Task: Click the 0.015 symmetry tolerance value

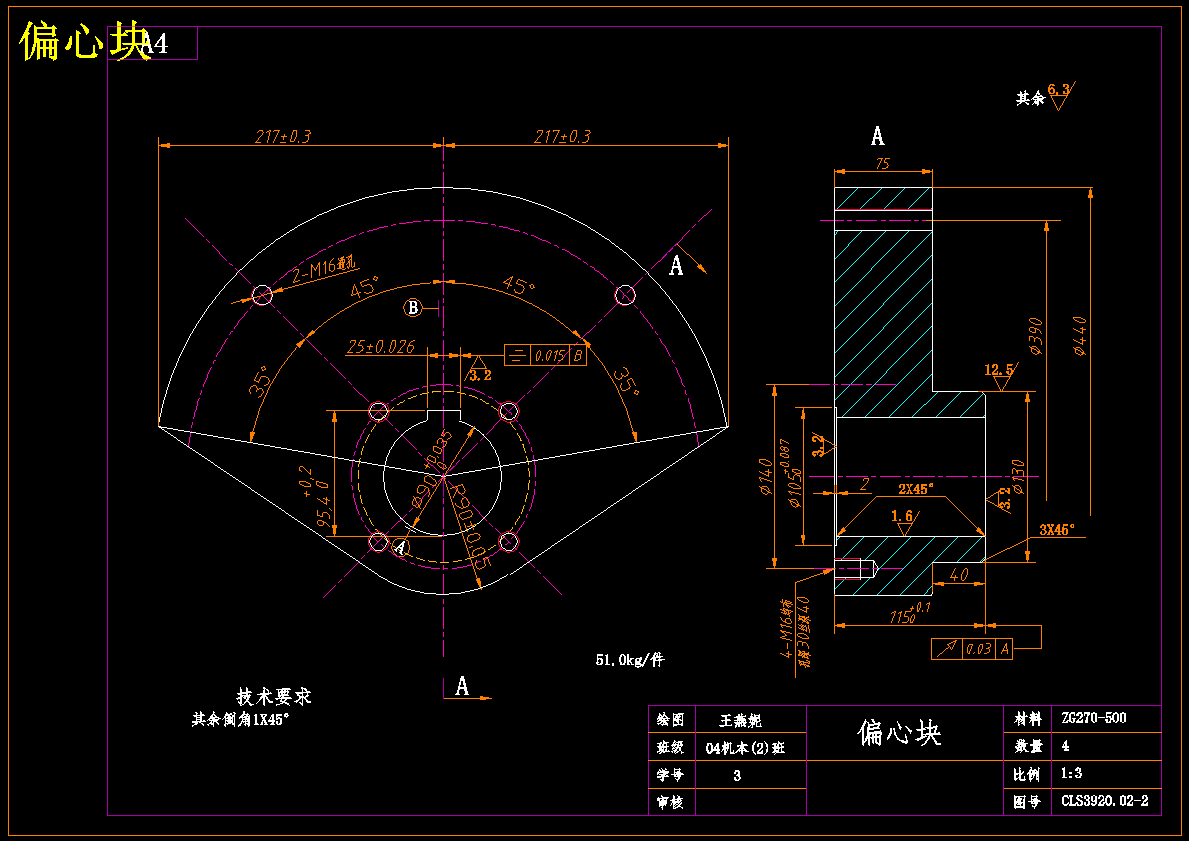Action: [x=549, y=355]
